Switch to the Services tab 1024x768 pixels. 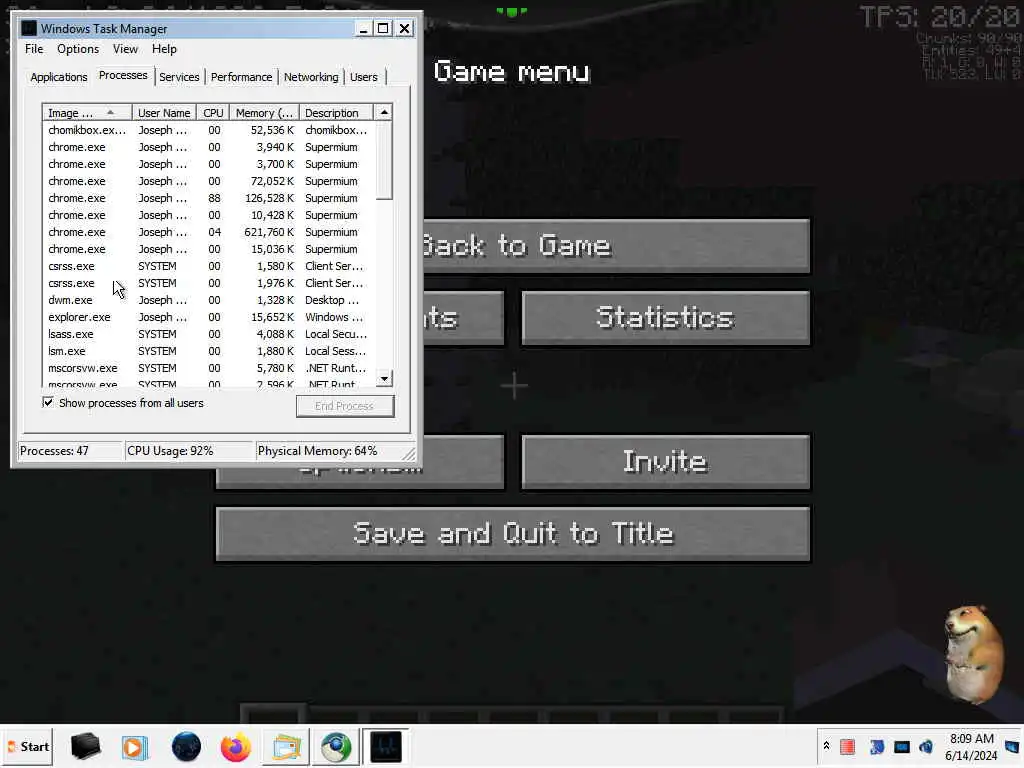click(179, 77)
